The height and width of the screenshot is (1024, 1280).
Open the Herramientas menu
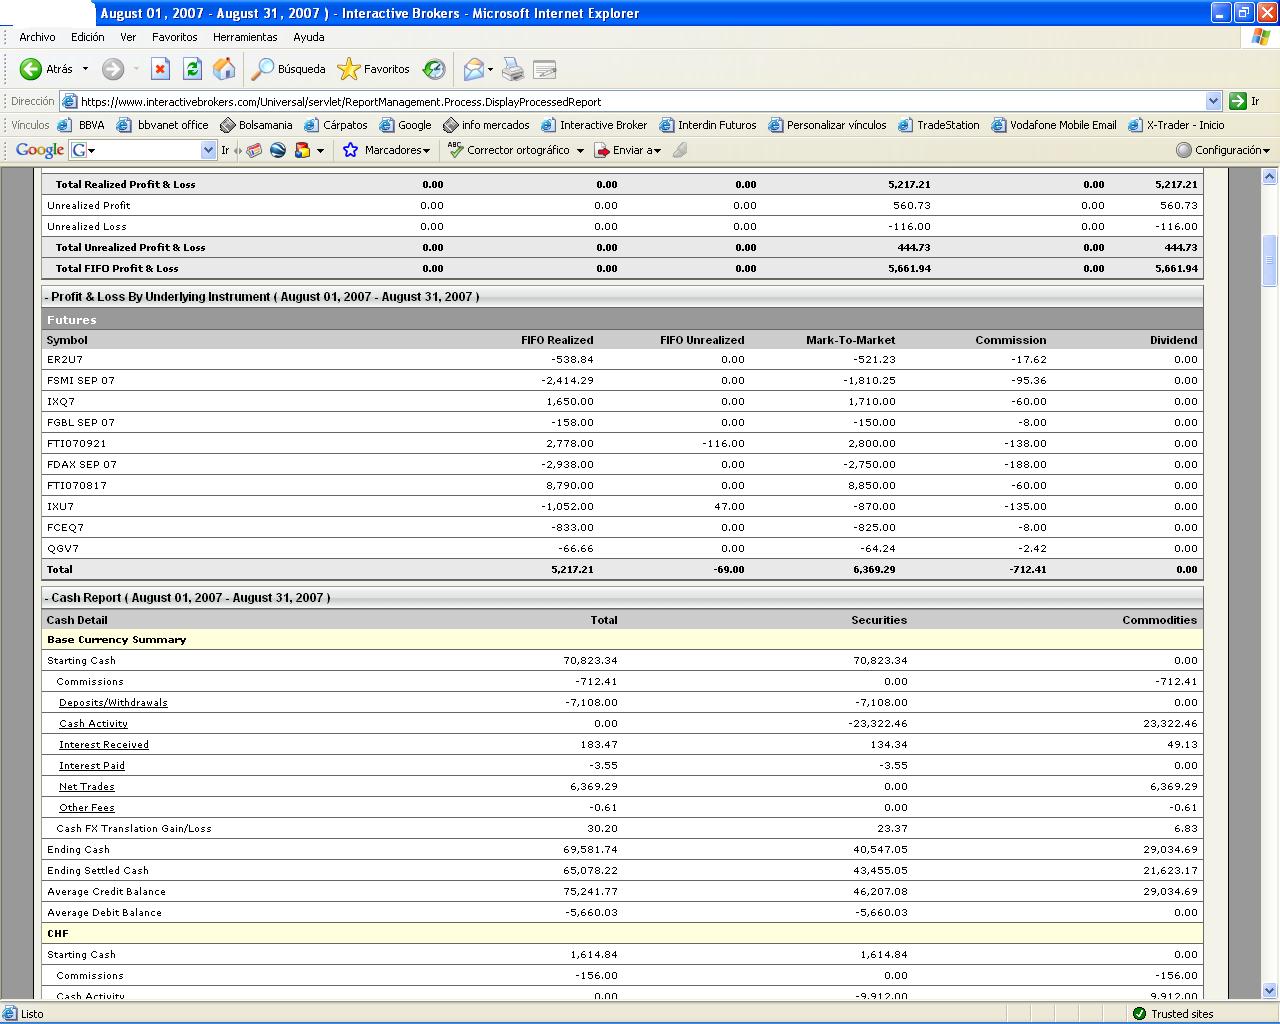tap(245, 37)
